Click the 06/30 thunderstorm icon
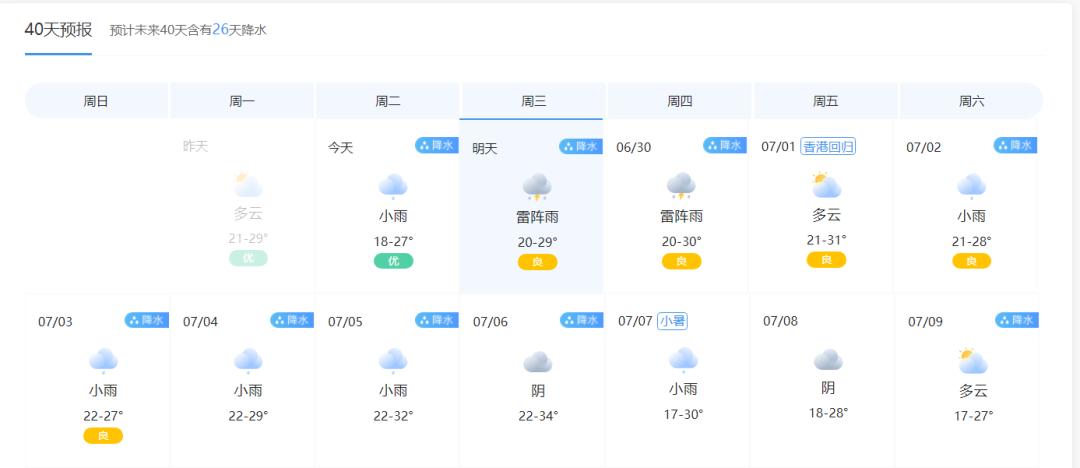 [x=681, y=187]
